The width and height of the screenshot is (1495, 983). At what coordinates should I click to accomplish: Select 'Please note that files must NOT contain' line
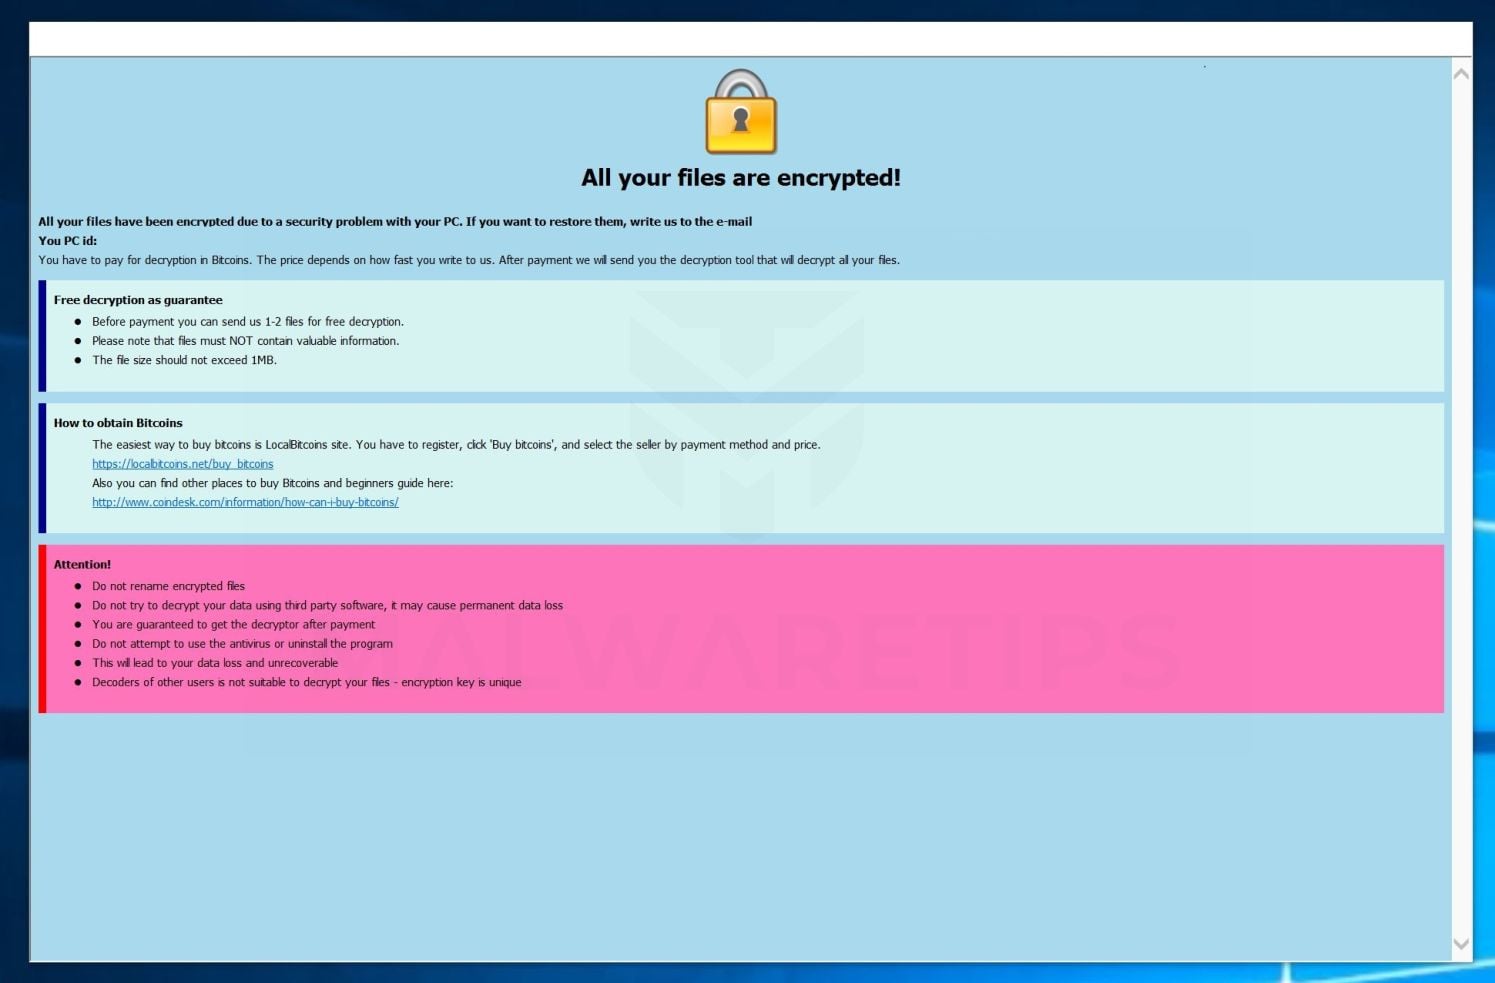tap(246, 341)
